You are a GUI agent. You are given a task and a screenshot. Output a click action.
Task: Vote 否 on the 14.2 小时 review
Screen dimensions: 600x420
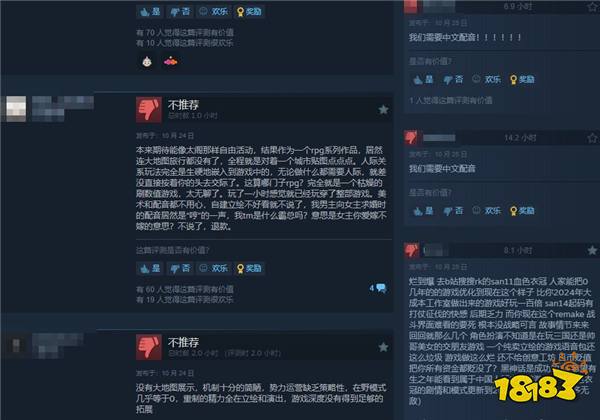453,211
